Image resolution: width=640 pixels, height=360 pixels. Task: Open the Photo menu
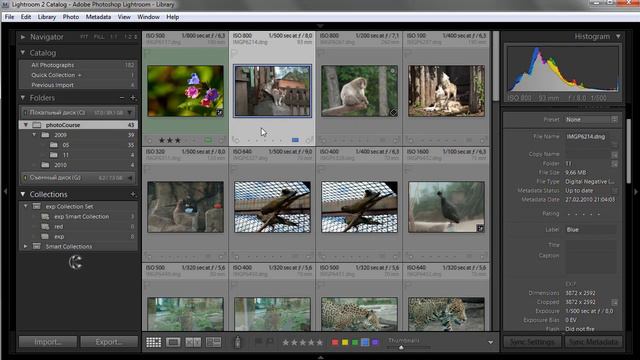71,17
